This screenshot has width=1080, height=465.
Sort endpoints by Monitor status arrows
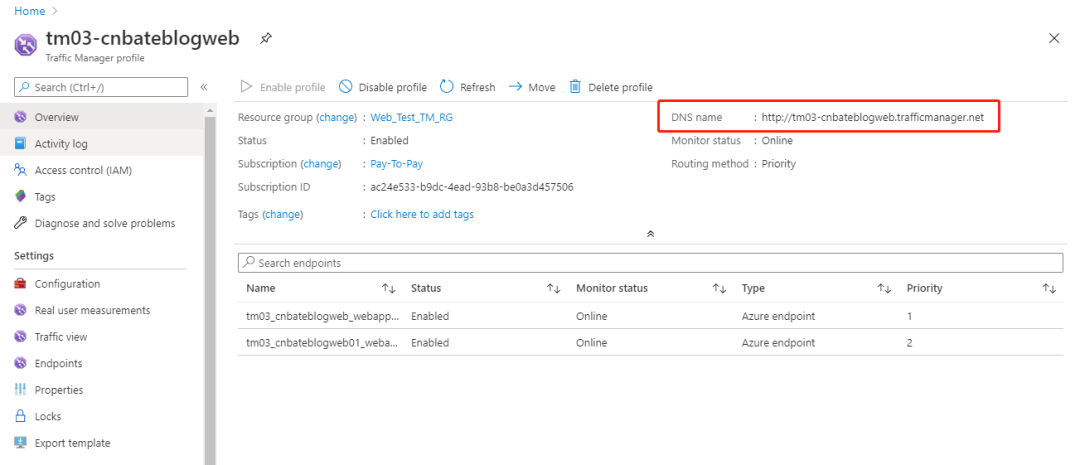pos(719,289)
